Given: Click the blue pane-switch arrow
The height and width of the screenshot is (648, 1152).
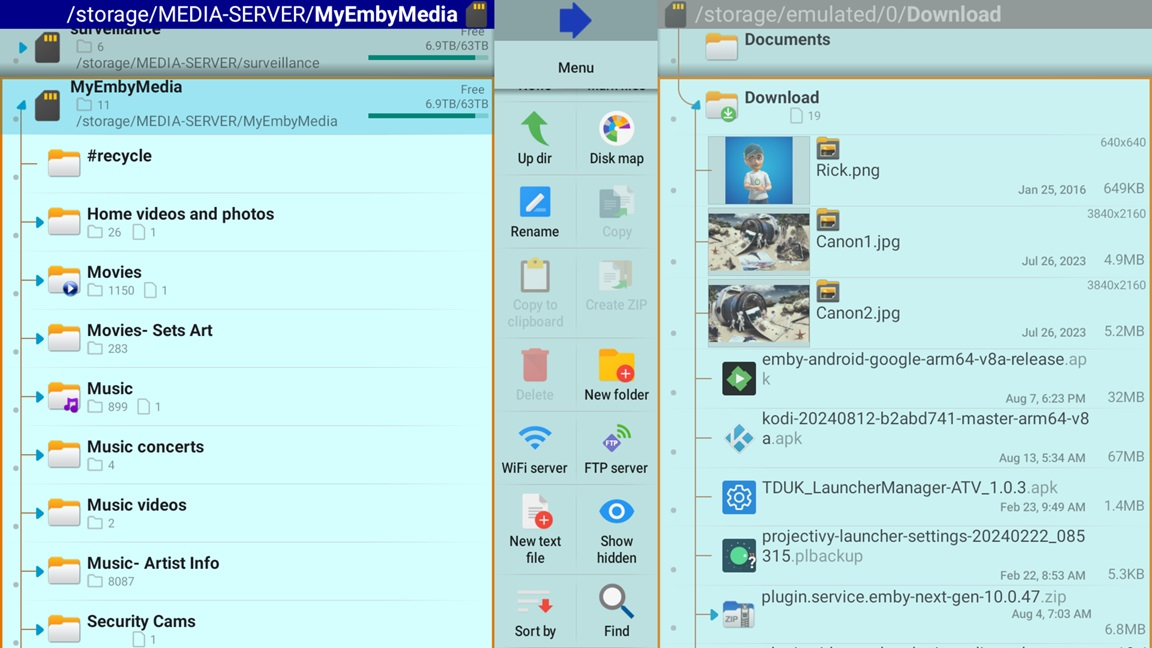Looking at the screenshot, I should click(575, 21).
